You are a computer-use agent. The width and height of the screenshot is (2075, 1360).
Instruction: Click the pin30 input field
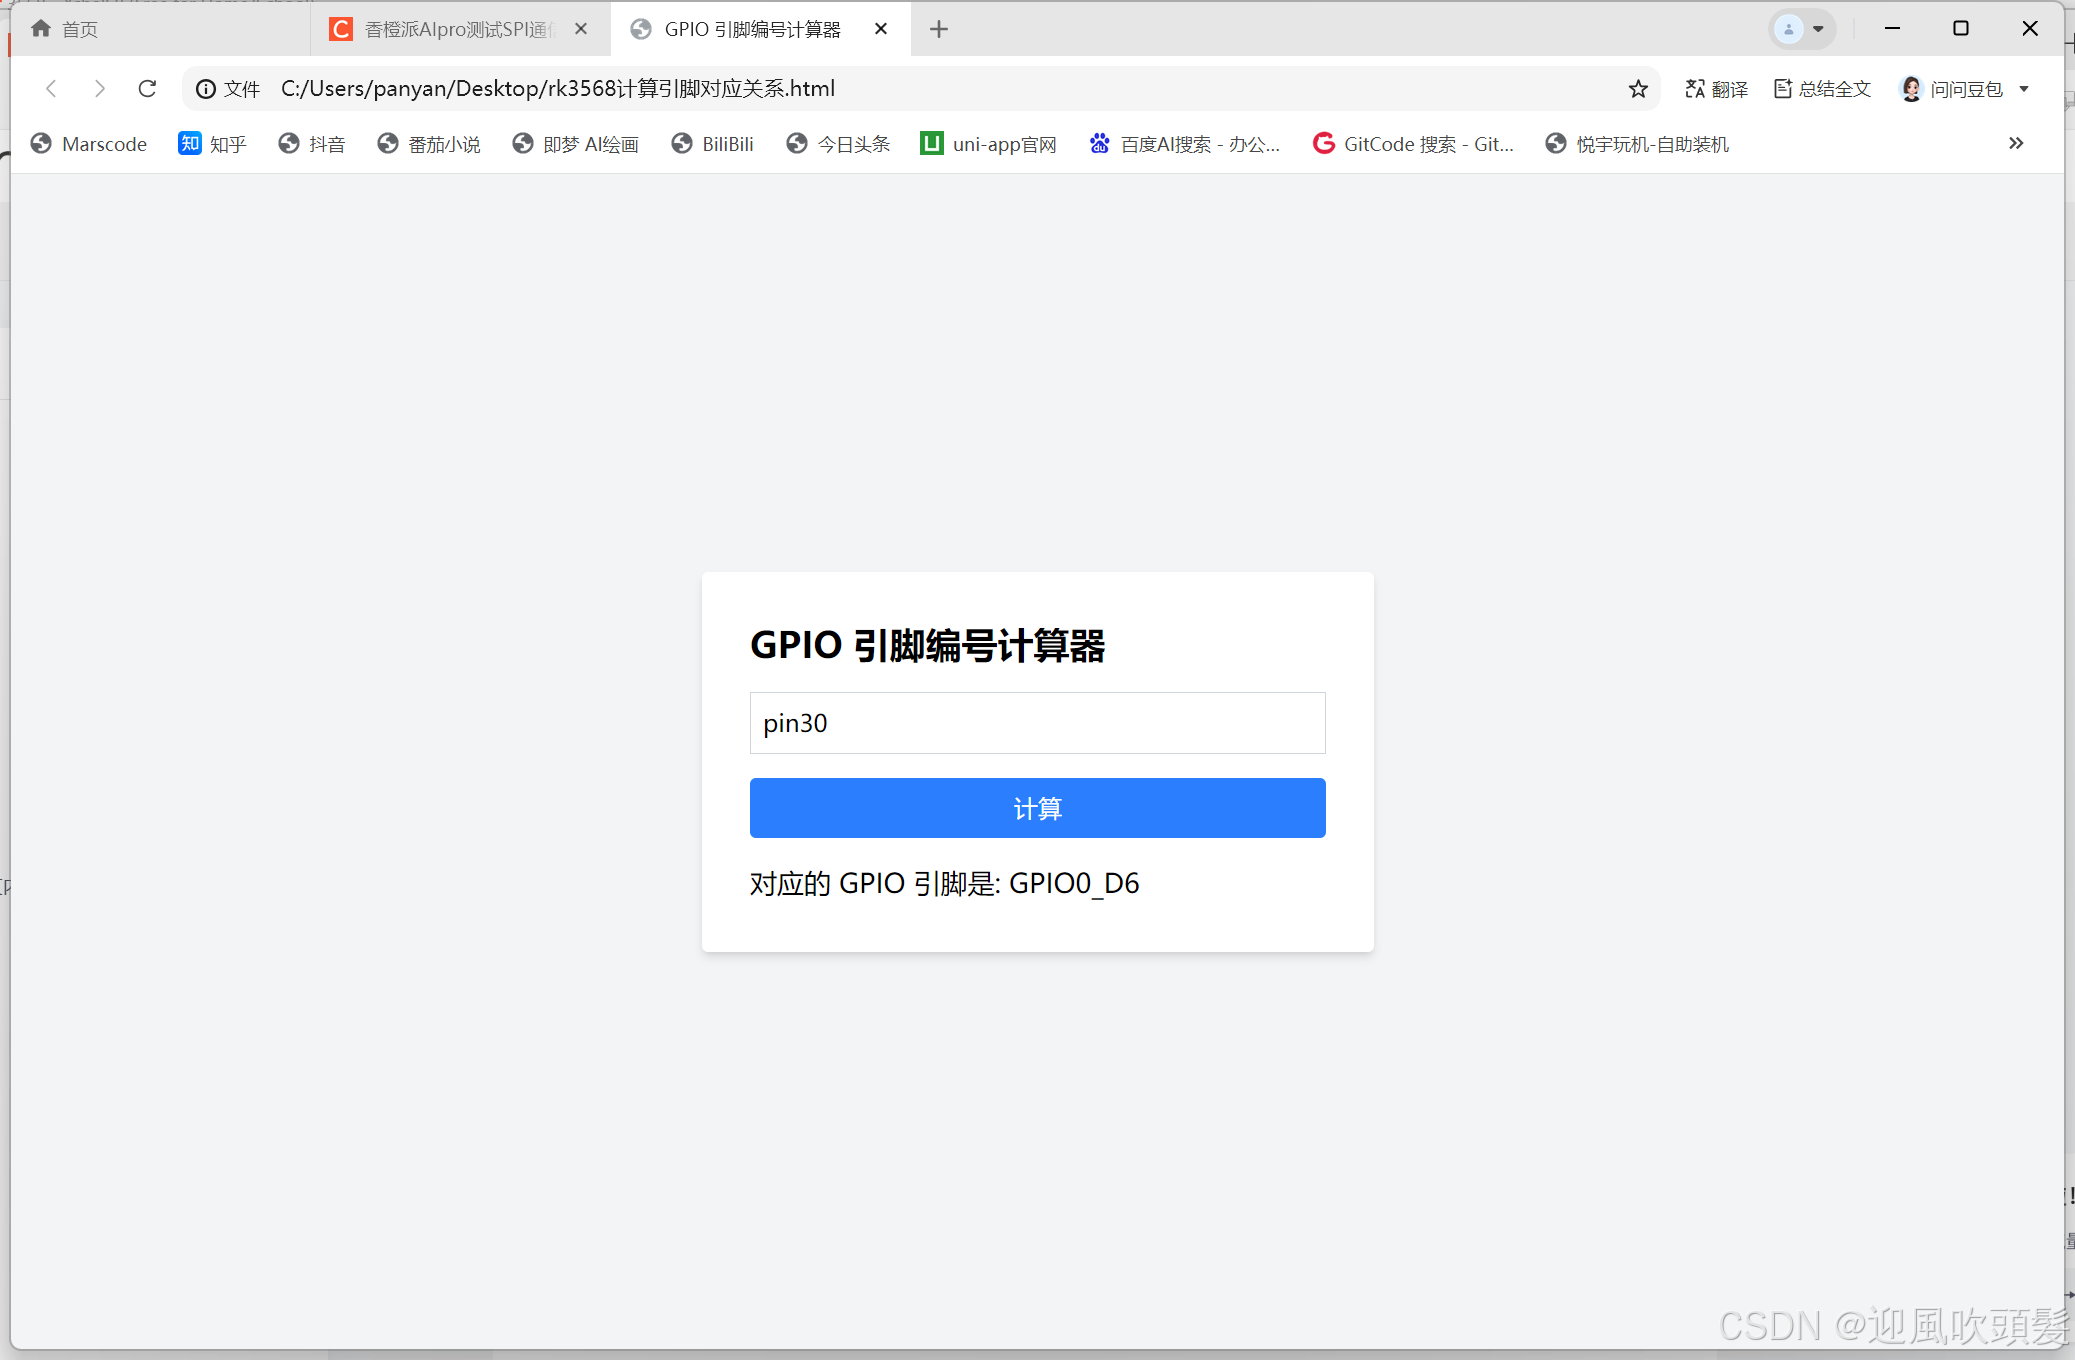tap(1037, 723)
